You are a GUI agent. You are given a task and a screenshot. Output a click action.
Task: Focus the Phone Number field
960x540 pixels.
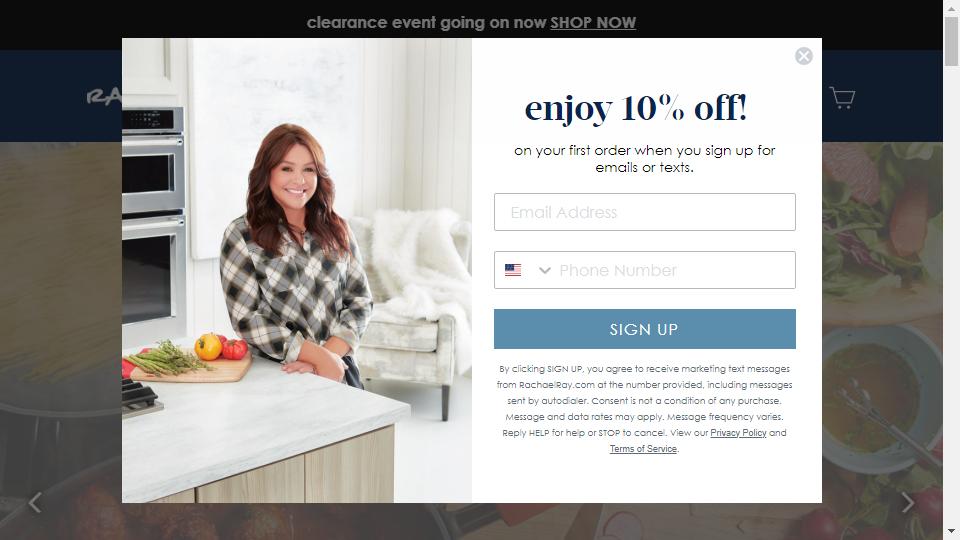[676, 270]
